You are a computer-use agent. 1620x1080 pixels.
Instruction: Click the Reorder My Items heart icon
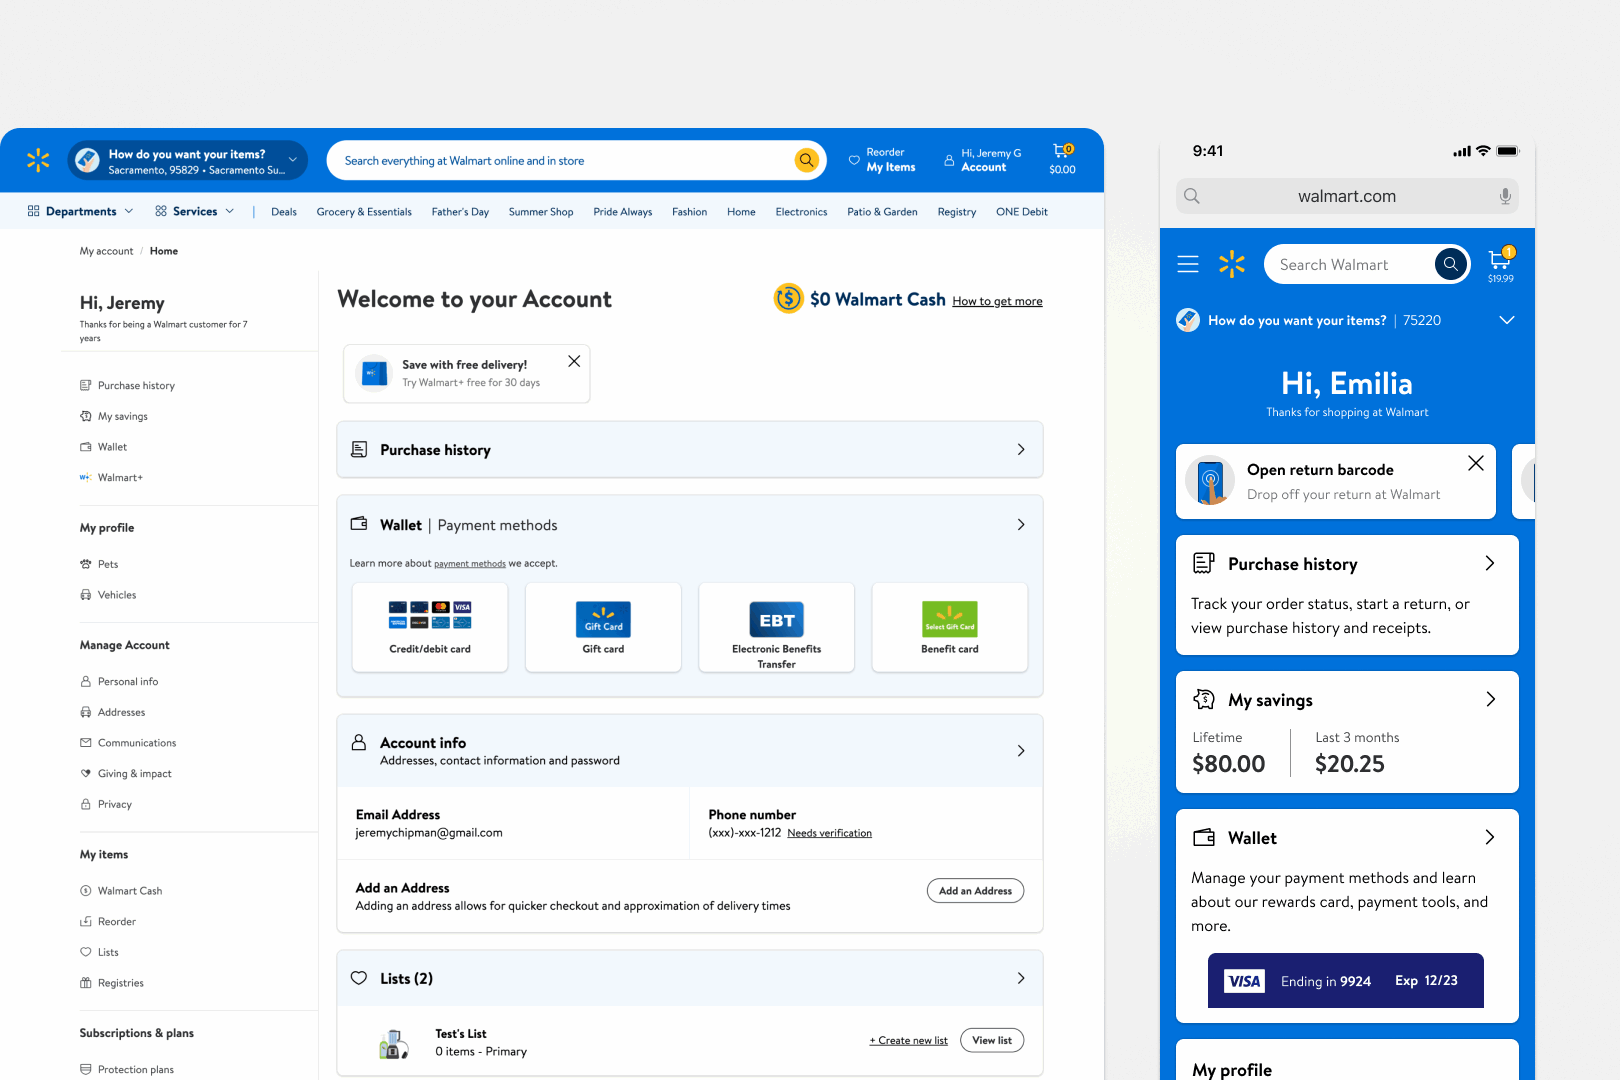[854, 160]
